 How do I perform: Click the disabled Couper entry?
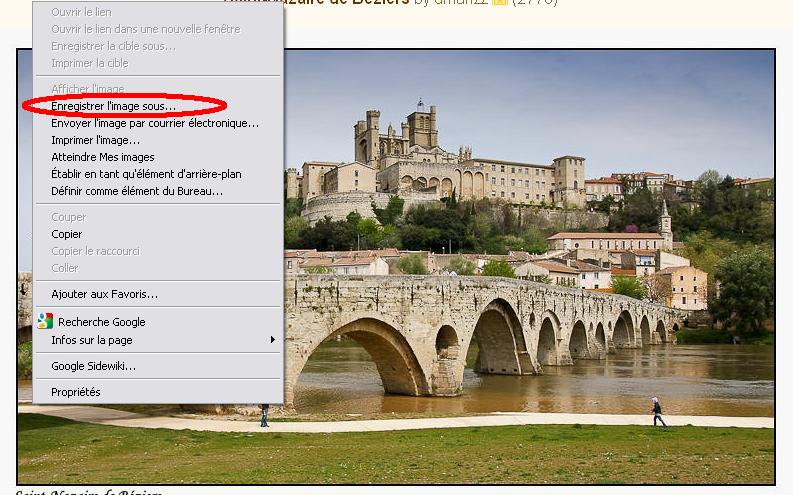68,217
